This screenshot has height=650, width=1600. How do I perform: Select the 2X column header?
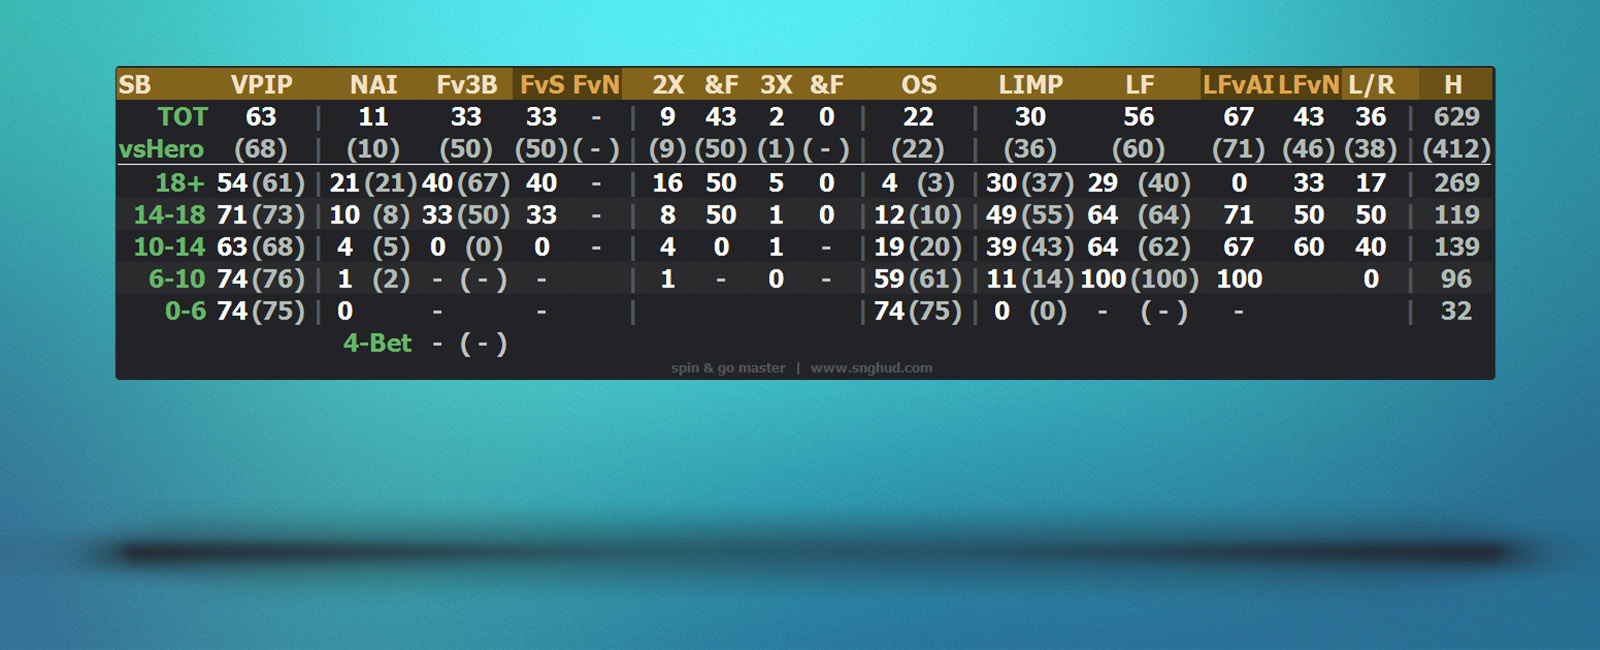click(667, 85)
